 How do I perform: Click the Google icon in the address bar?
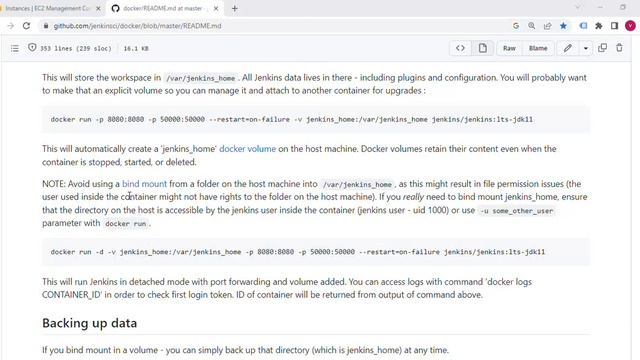[x=516, y=26]
